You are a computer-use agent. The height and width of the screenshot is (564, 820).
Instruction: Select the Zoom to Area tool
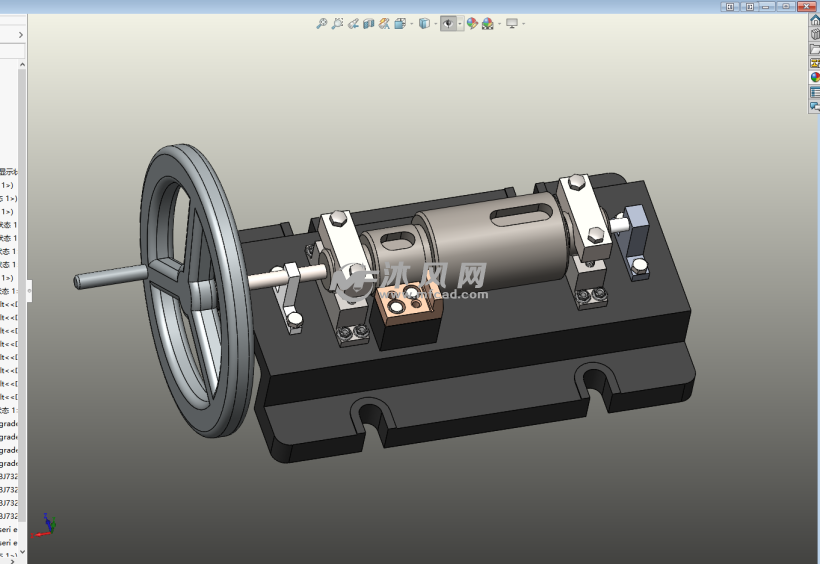tap(338, 23)
